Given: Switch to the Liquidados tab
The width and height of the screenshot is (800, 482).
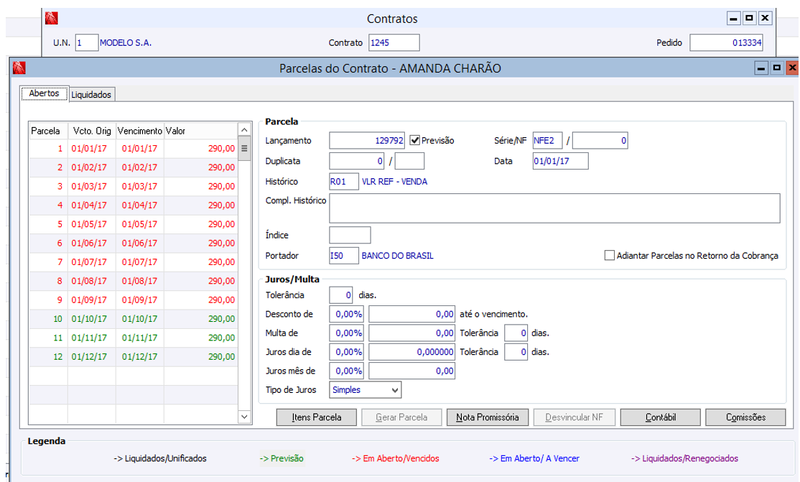Looking at the screenshot, I should [91, 94].
